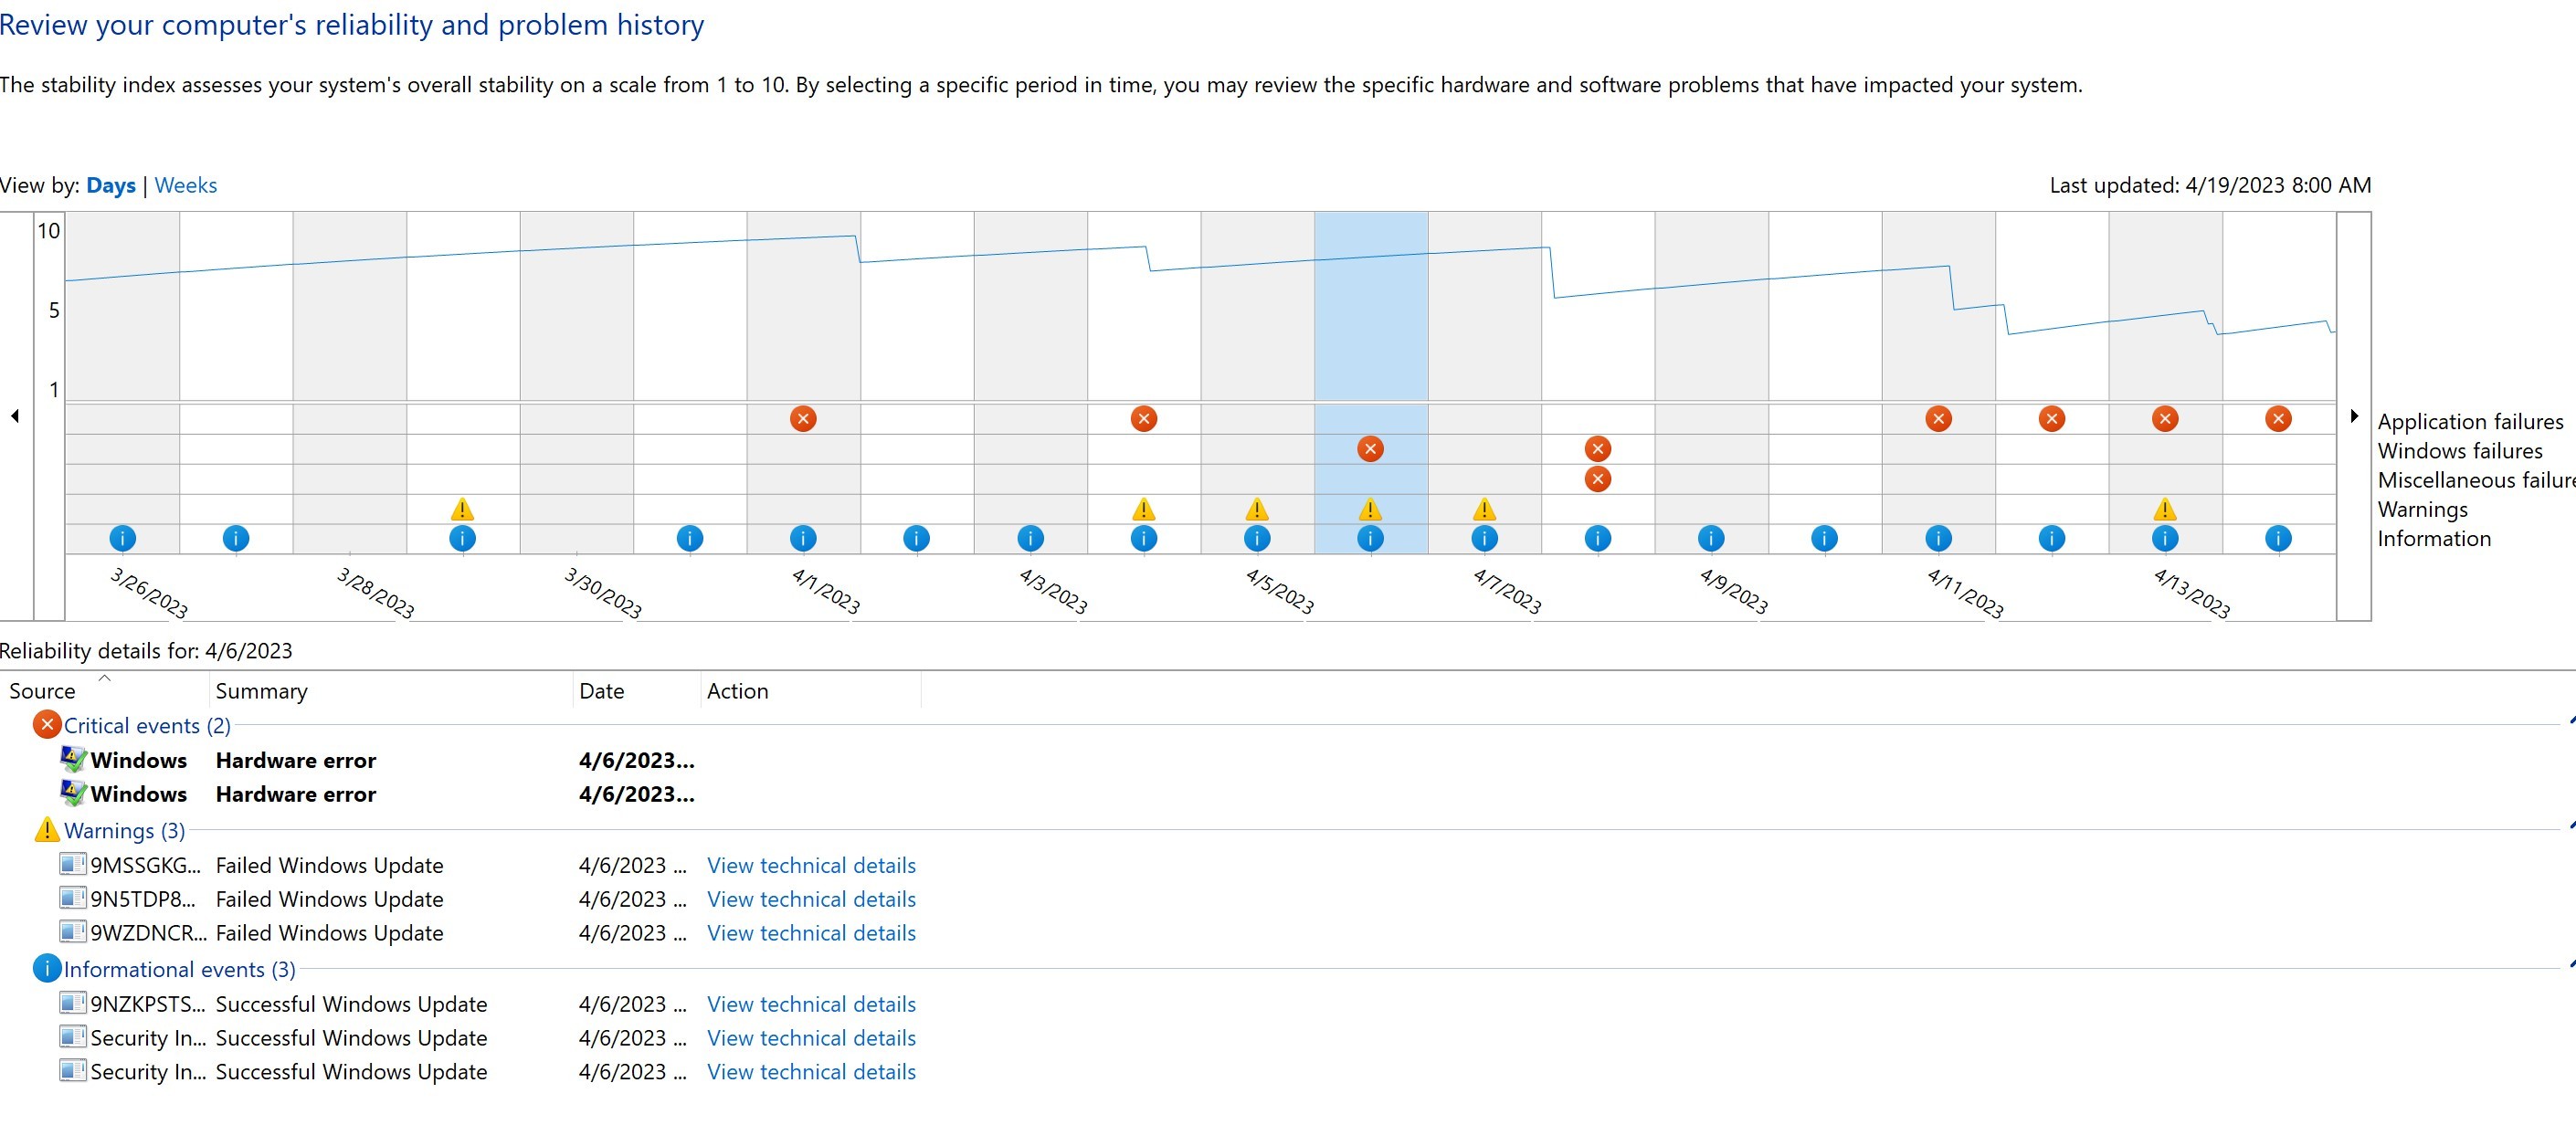This screenshot has width=2576, height=1125.
Task: Move chart earlier with left arrow
Action: [15, 416]
